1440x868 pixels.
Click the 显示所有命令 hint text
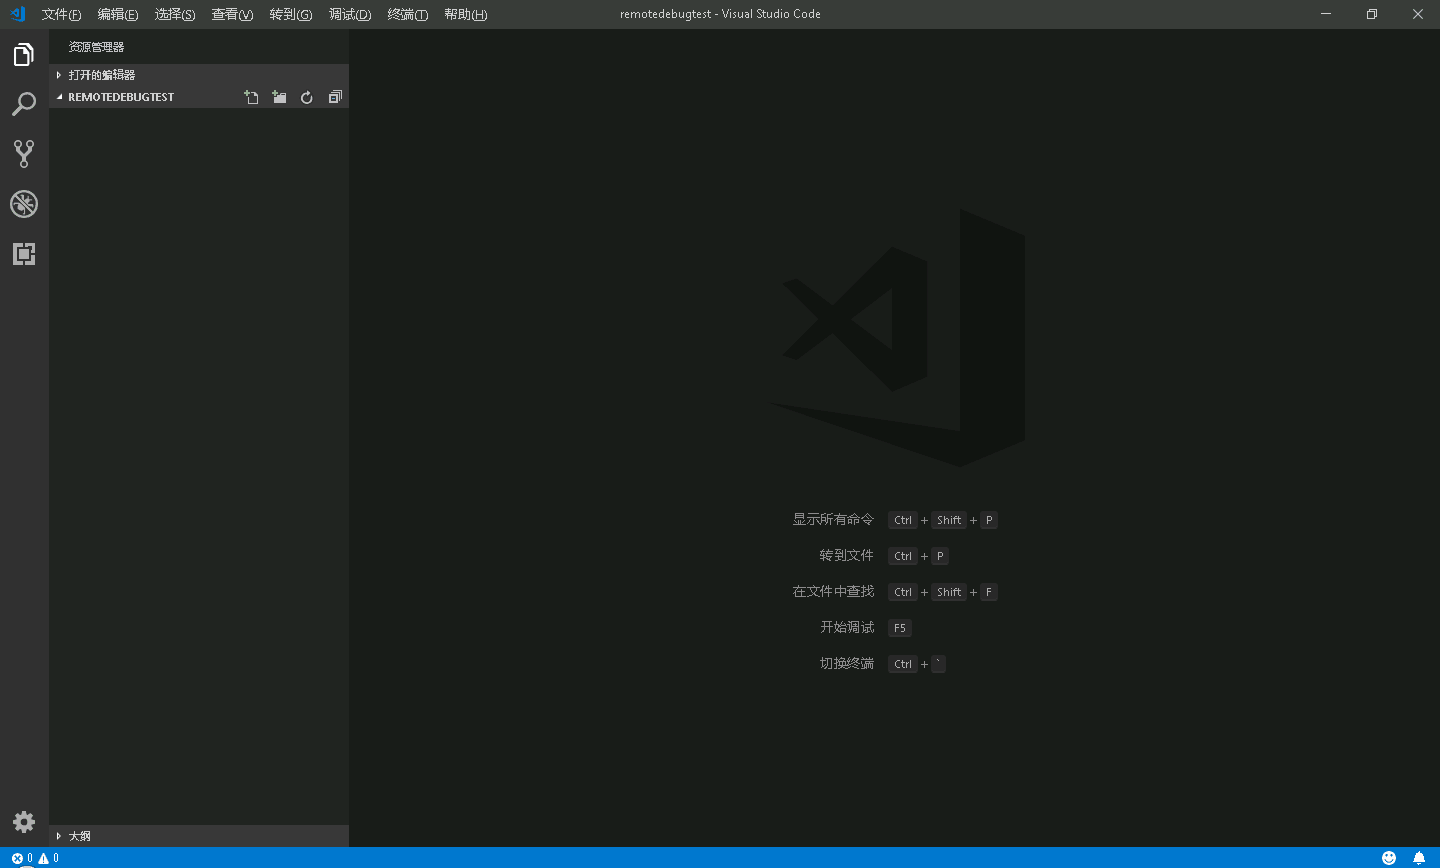pyautogui.click(x=833, y=520)
